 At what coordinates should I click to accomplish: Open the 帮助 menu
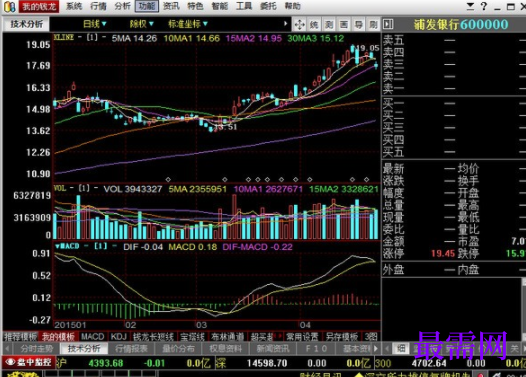[293, 6]
